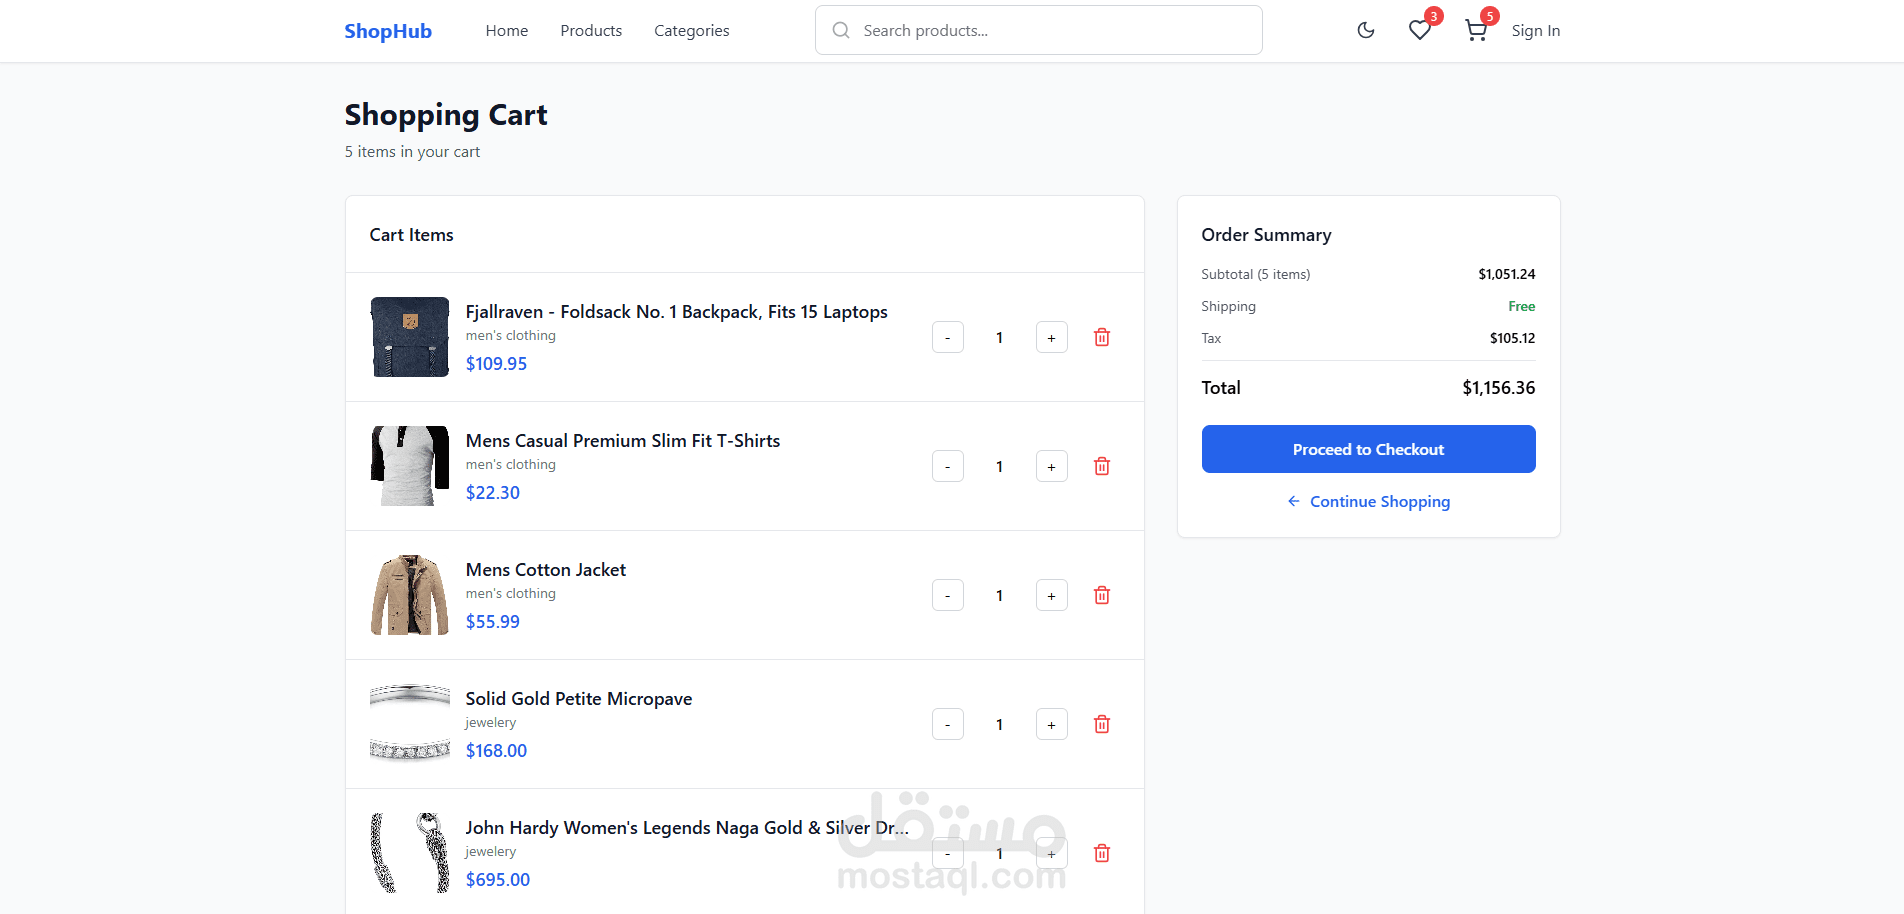Image resolution: width=1904 pixels, height=914 pixels.
Task: Click Proceed to Checkout button
Action: (x=1368, y=449)
